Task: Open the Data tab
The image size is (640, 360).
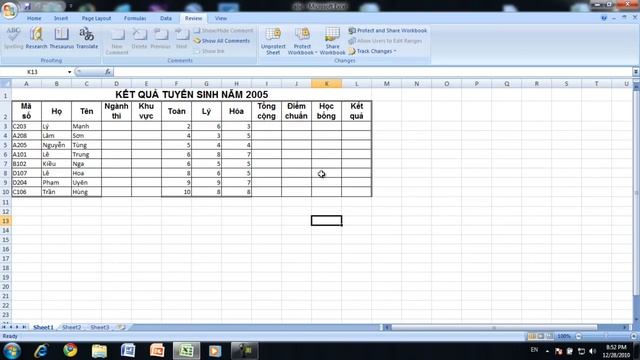Action: point(166,18)
